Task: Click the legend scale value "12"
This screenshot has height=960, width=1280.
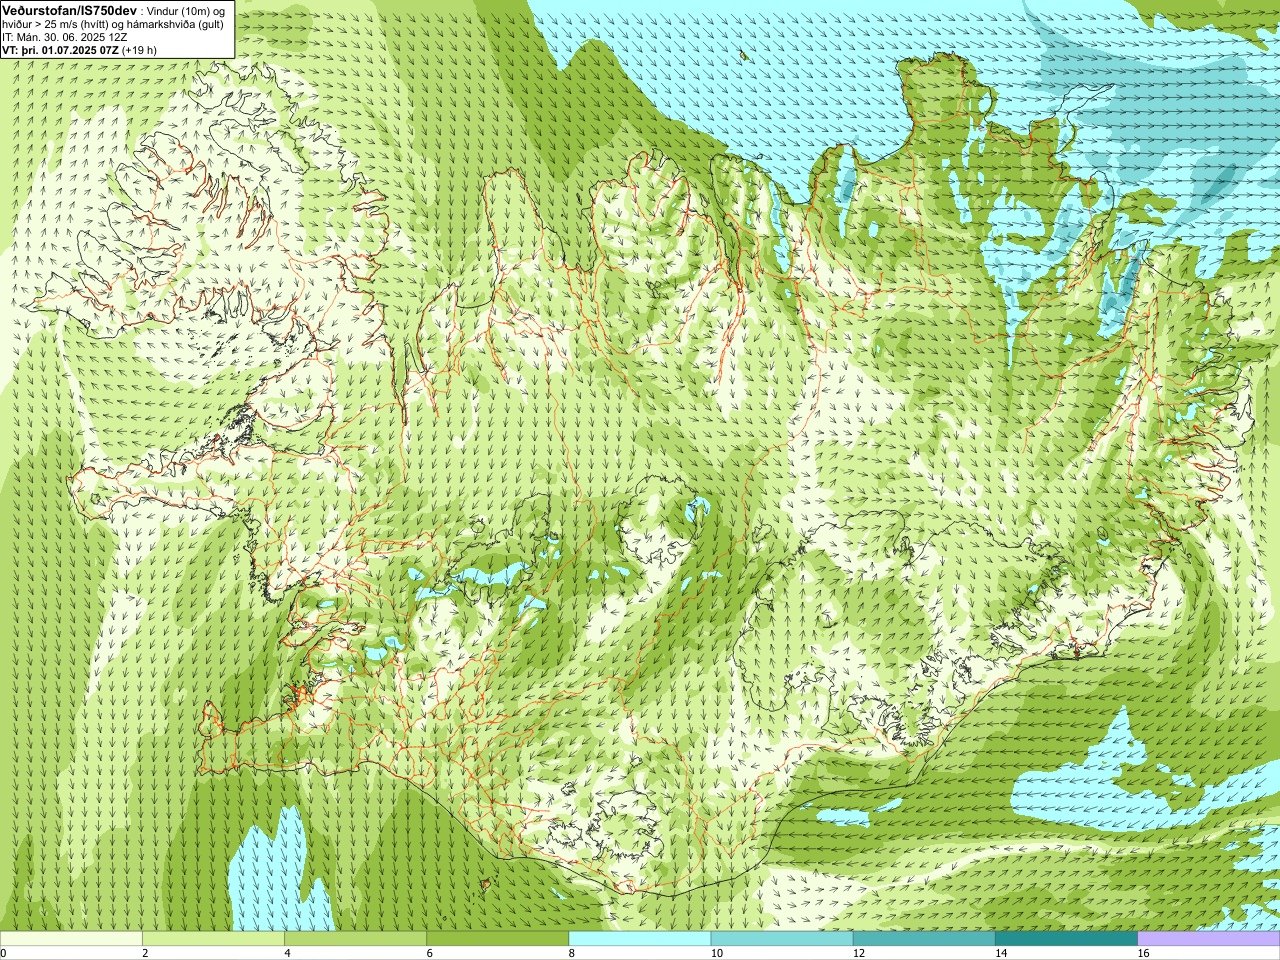Action: click(x=858, y=953)
